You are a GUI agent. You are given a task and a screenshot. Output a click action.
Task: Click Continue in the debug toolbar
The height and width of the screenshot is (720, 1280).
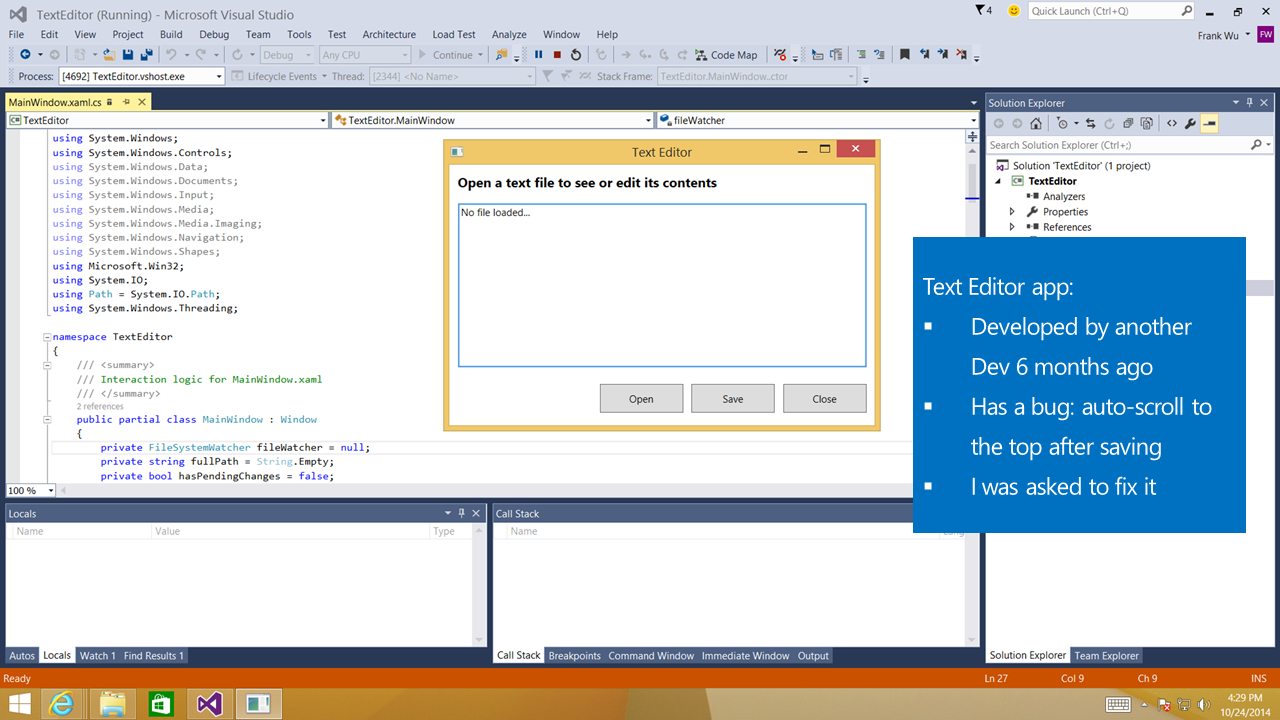point(452,55)
